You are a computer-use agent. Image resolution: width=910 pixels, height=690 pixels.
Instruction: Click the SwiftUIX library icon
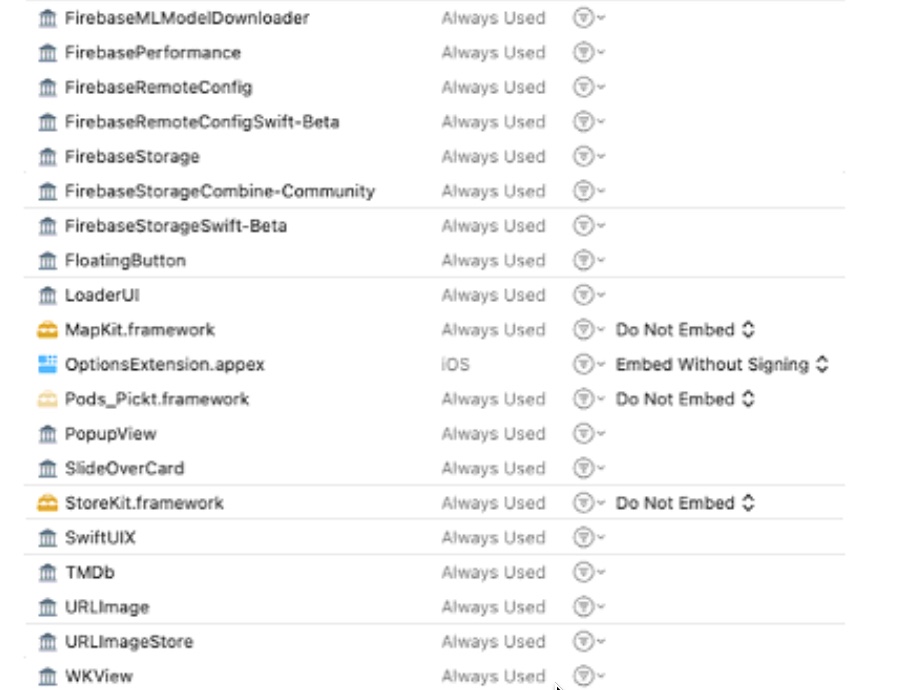(x=47, y=538)
